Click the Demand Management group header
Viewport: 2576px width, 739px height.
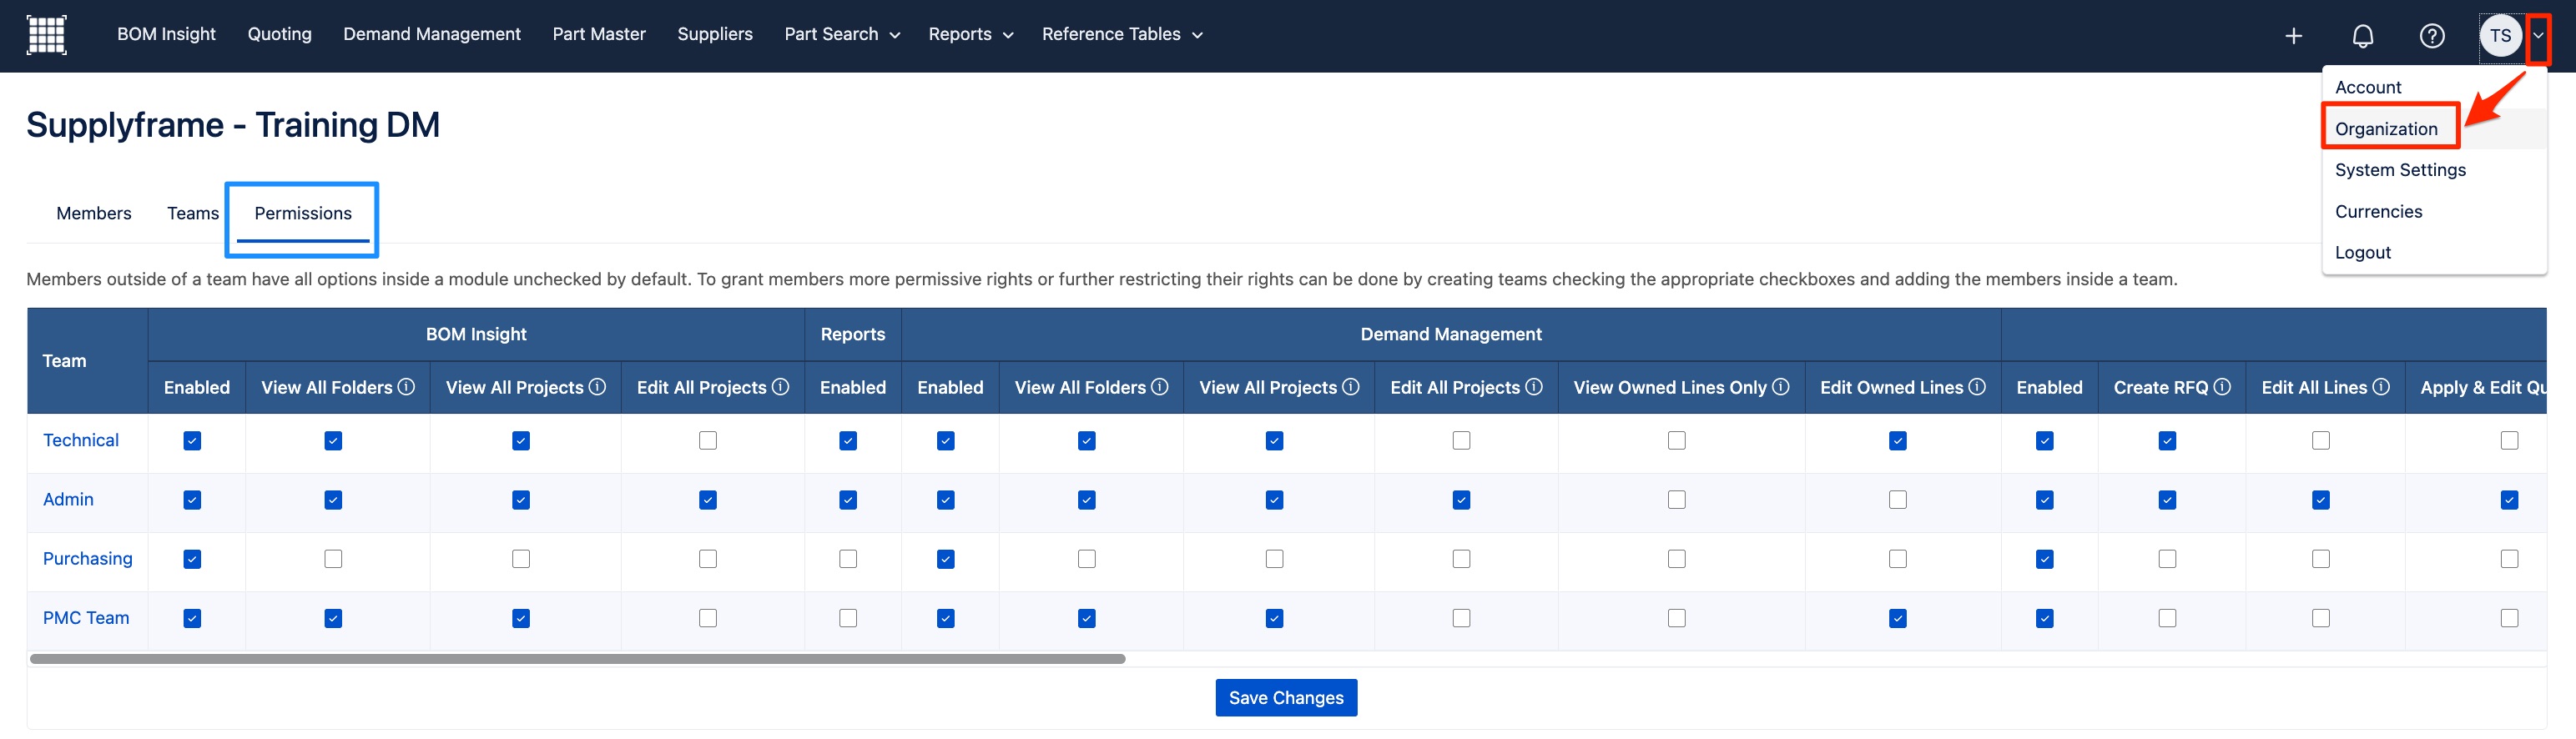tap(1450, 334)
